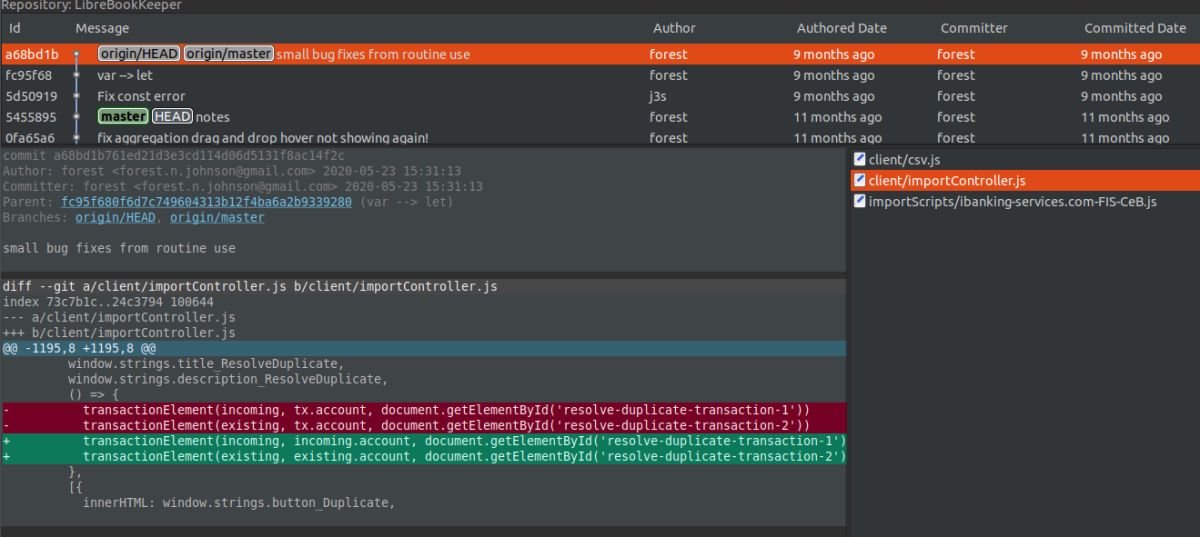The width and height of the screenshot is (1200, 537).
Task: Click author j3s in commit list
Action: [x=658, y=96]
